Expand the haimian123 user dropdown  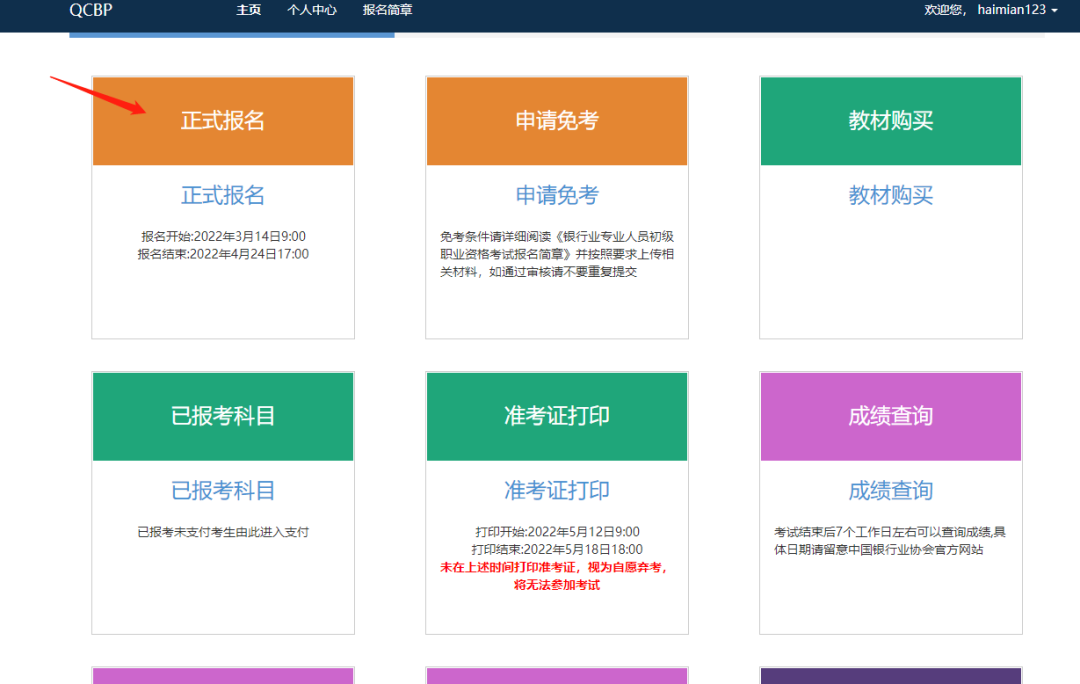1013,9
